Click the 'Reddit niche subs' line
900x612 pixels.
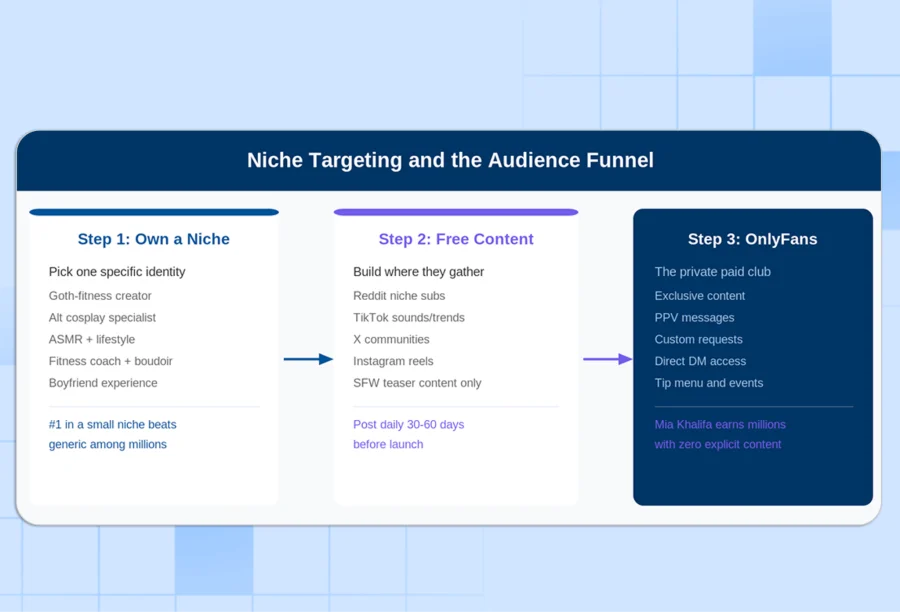click(399, 296)
